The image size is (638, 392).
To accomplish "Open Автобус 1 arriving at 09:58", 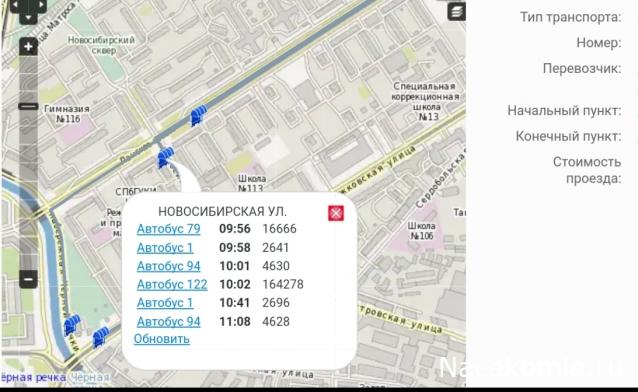I will tap(165, 247).
